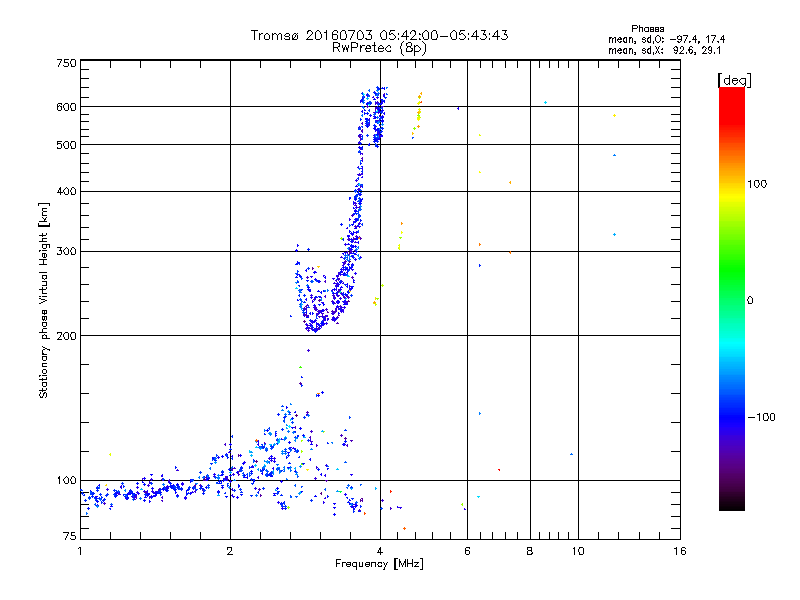Screen dimensions: 800x600
Task: Click the 'mean, sd,X: 92.6, 29.1' line
Action: pos(664,50)
